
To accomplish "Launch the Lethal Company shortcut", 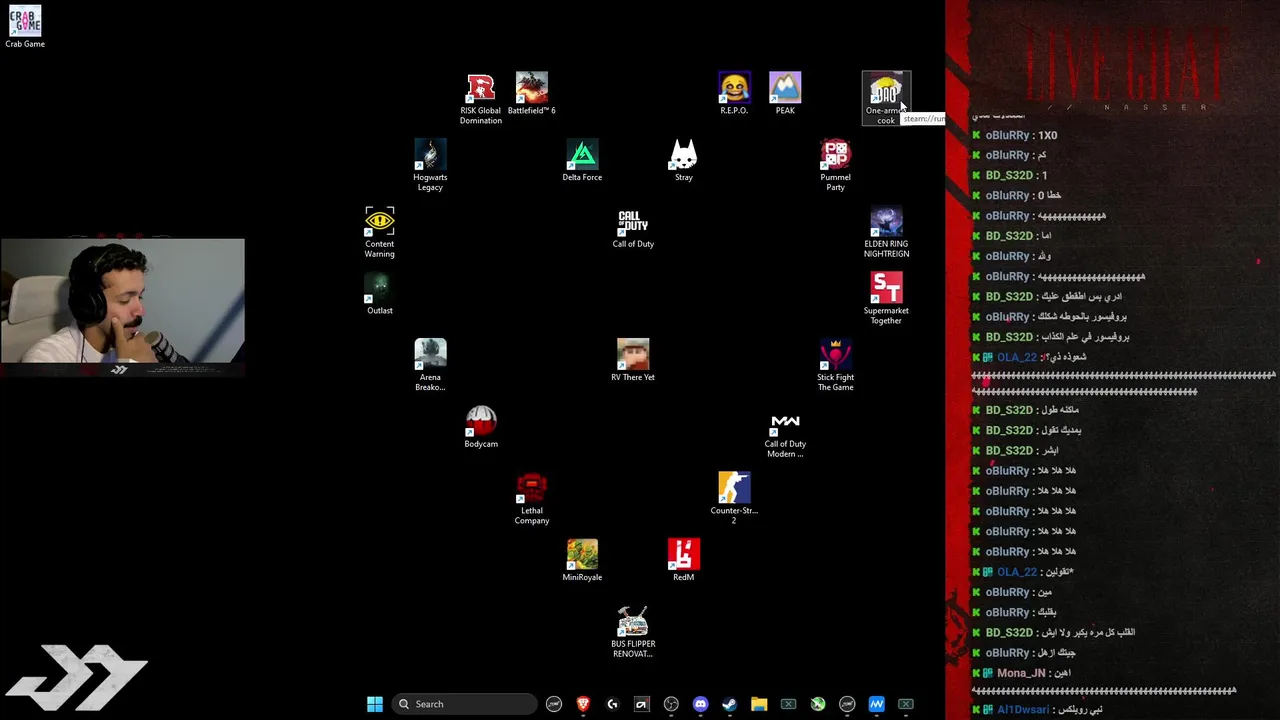I will tap(532, 499).
